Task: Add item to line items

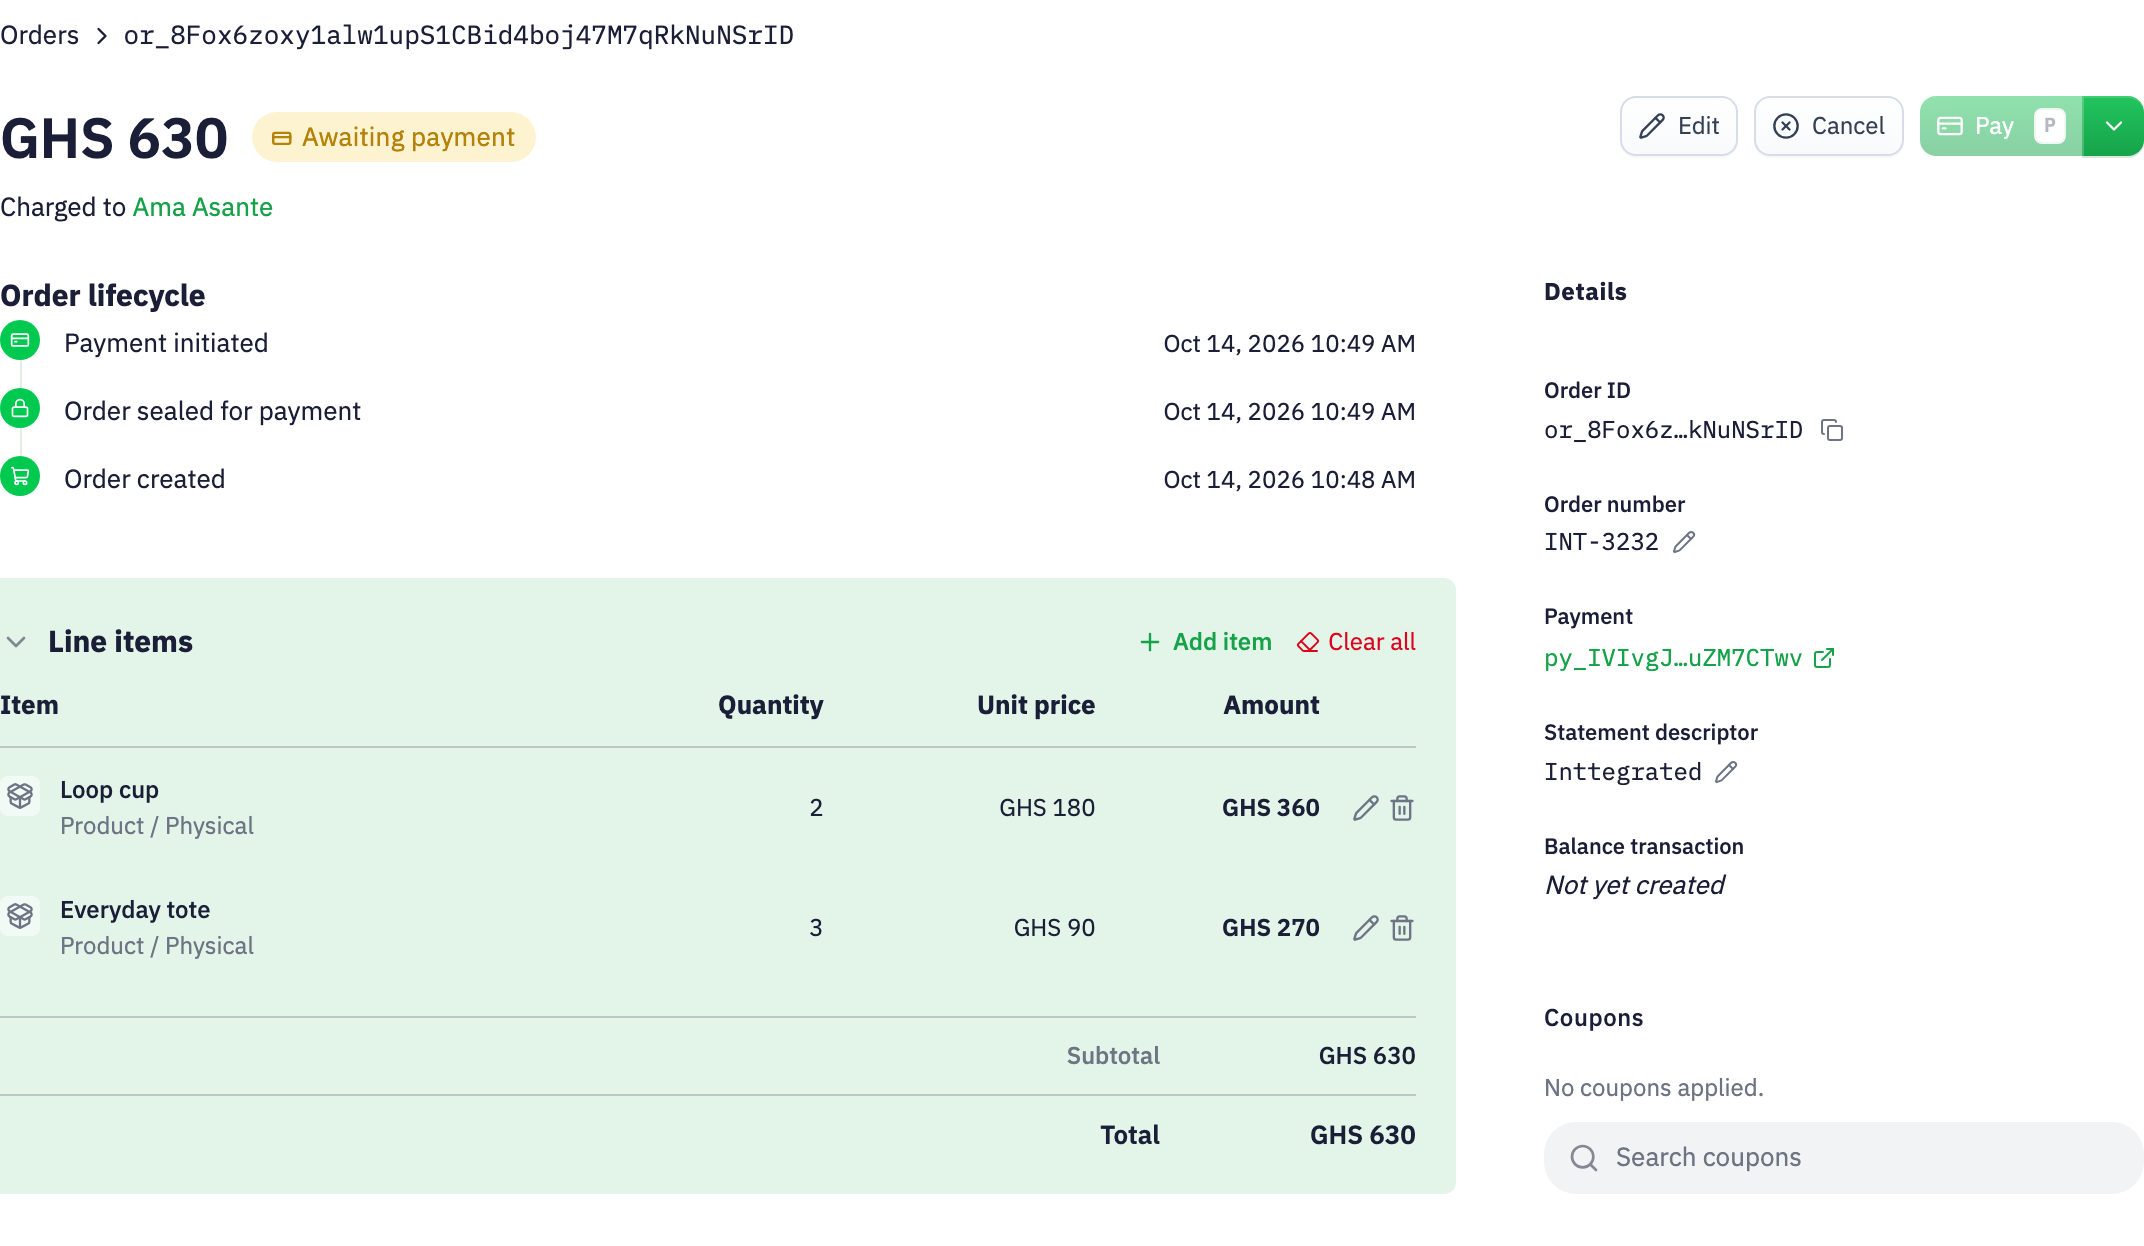Action: [1206, 642]
